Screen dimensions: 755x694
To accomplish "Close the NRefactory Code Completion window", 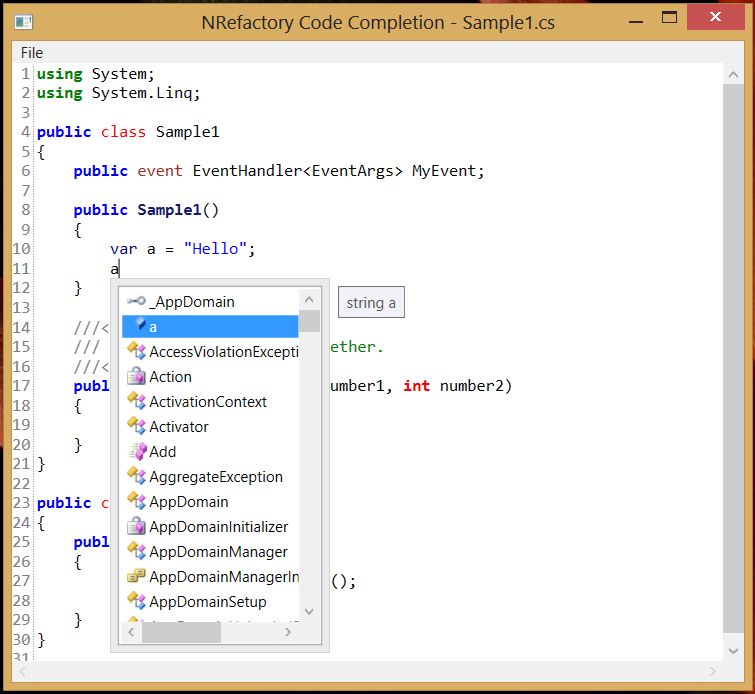I will pyautogui.click(x=716, y=17).
